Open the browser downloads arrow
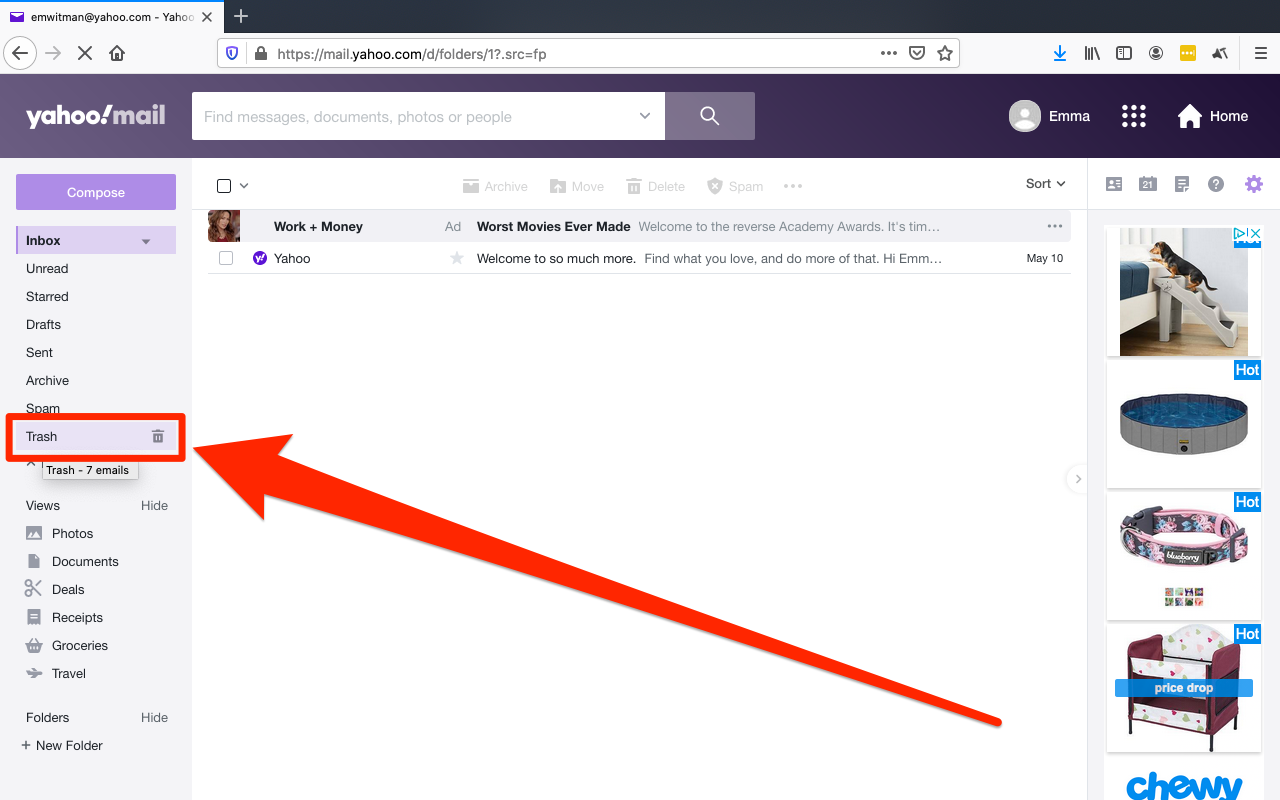1280x800 pixels. tap(1060, 54)
